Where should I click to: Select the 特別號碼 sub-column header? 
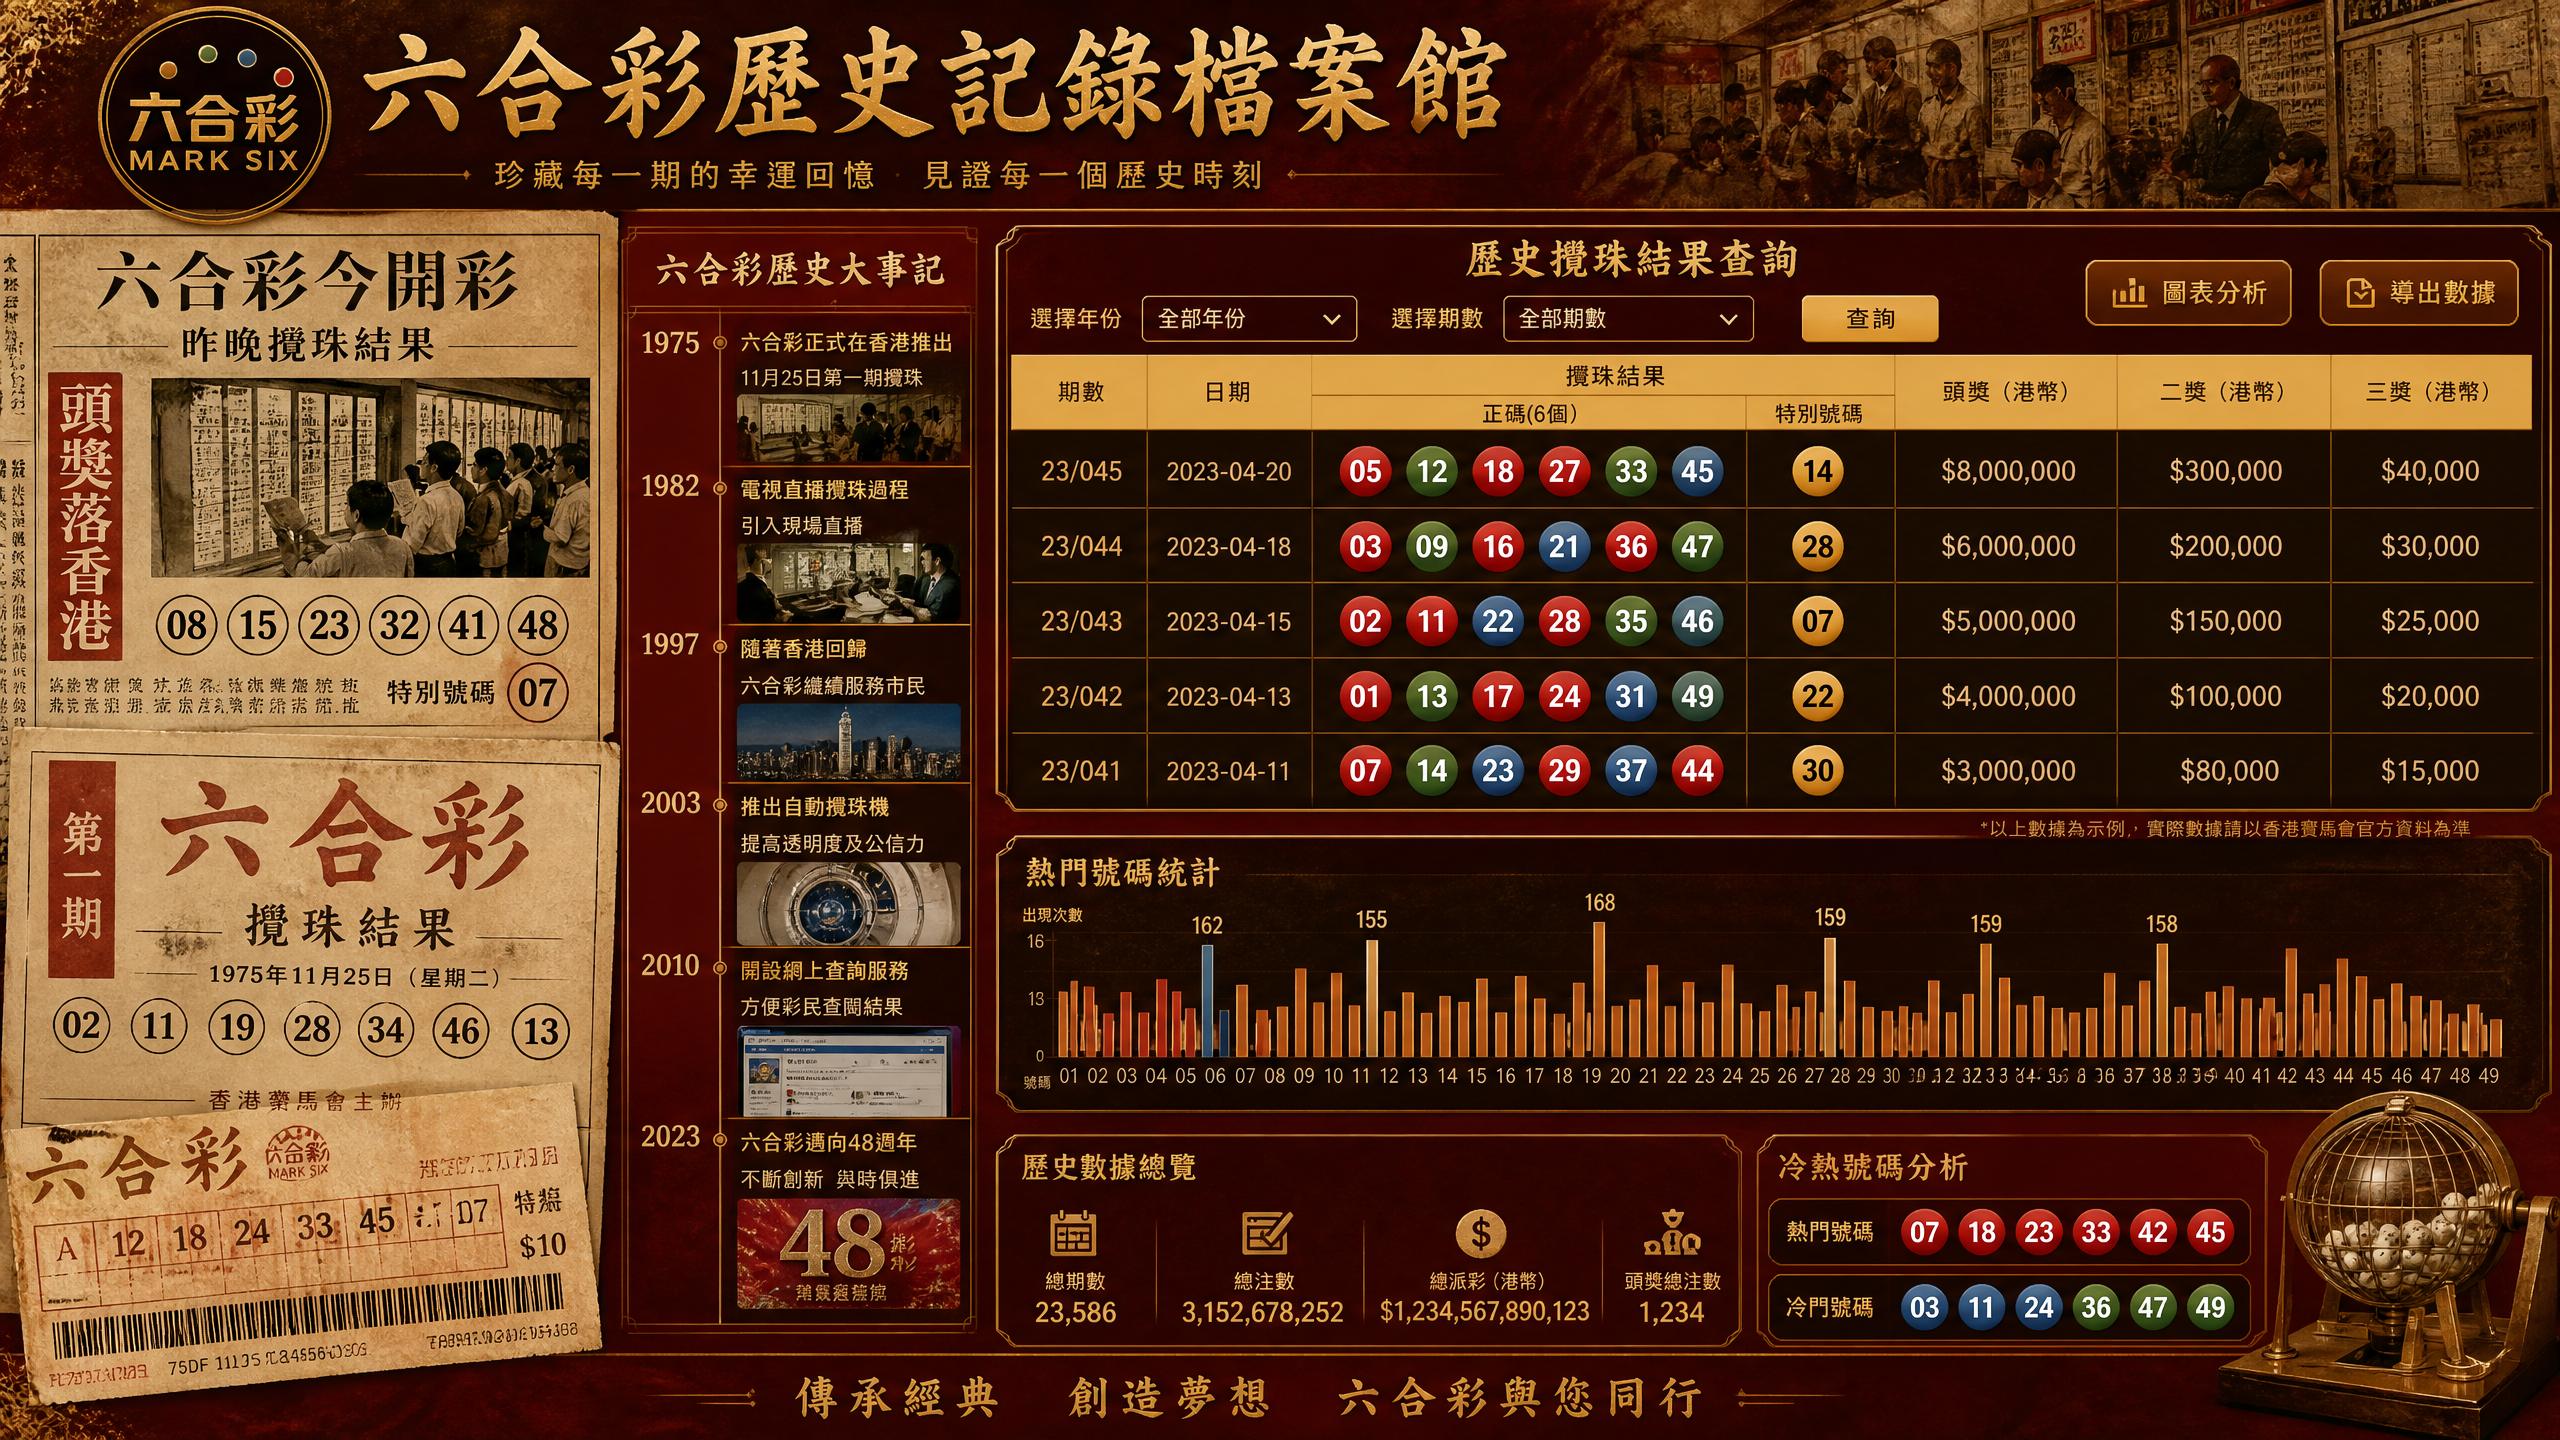pyautogui.click(x=1819, y=413)
